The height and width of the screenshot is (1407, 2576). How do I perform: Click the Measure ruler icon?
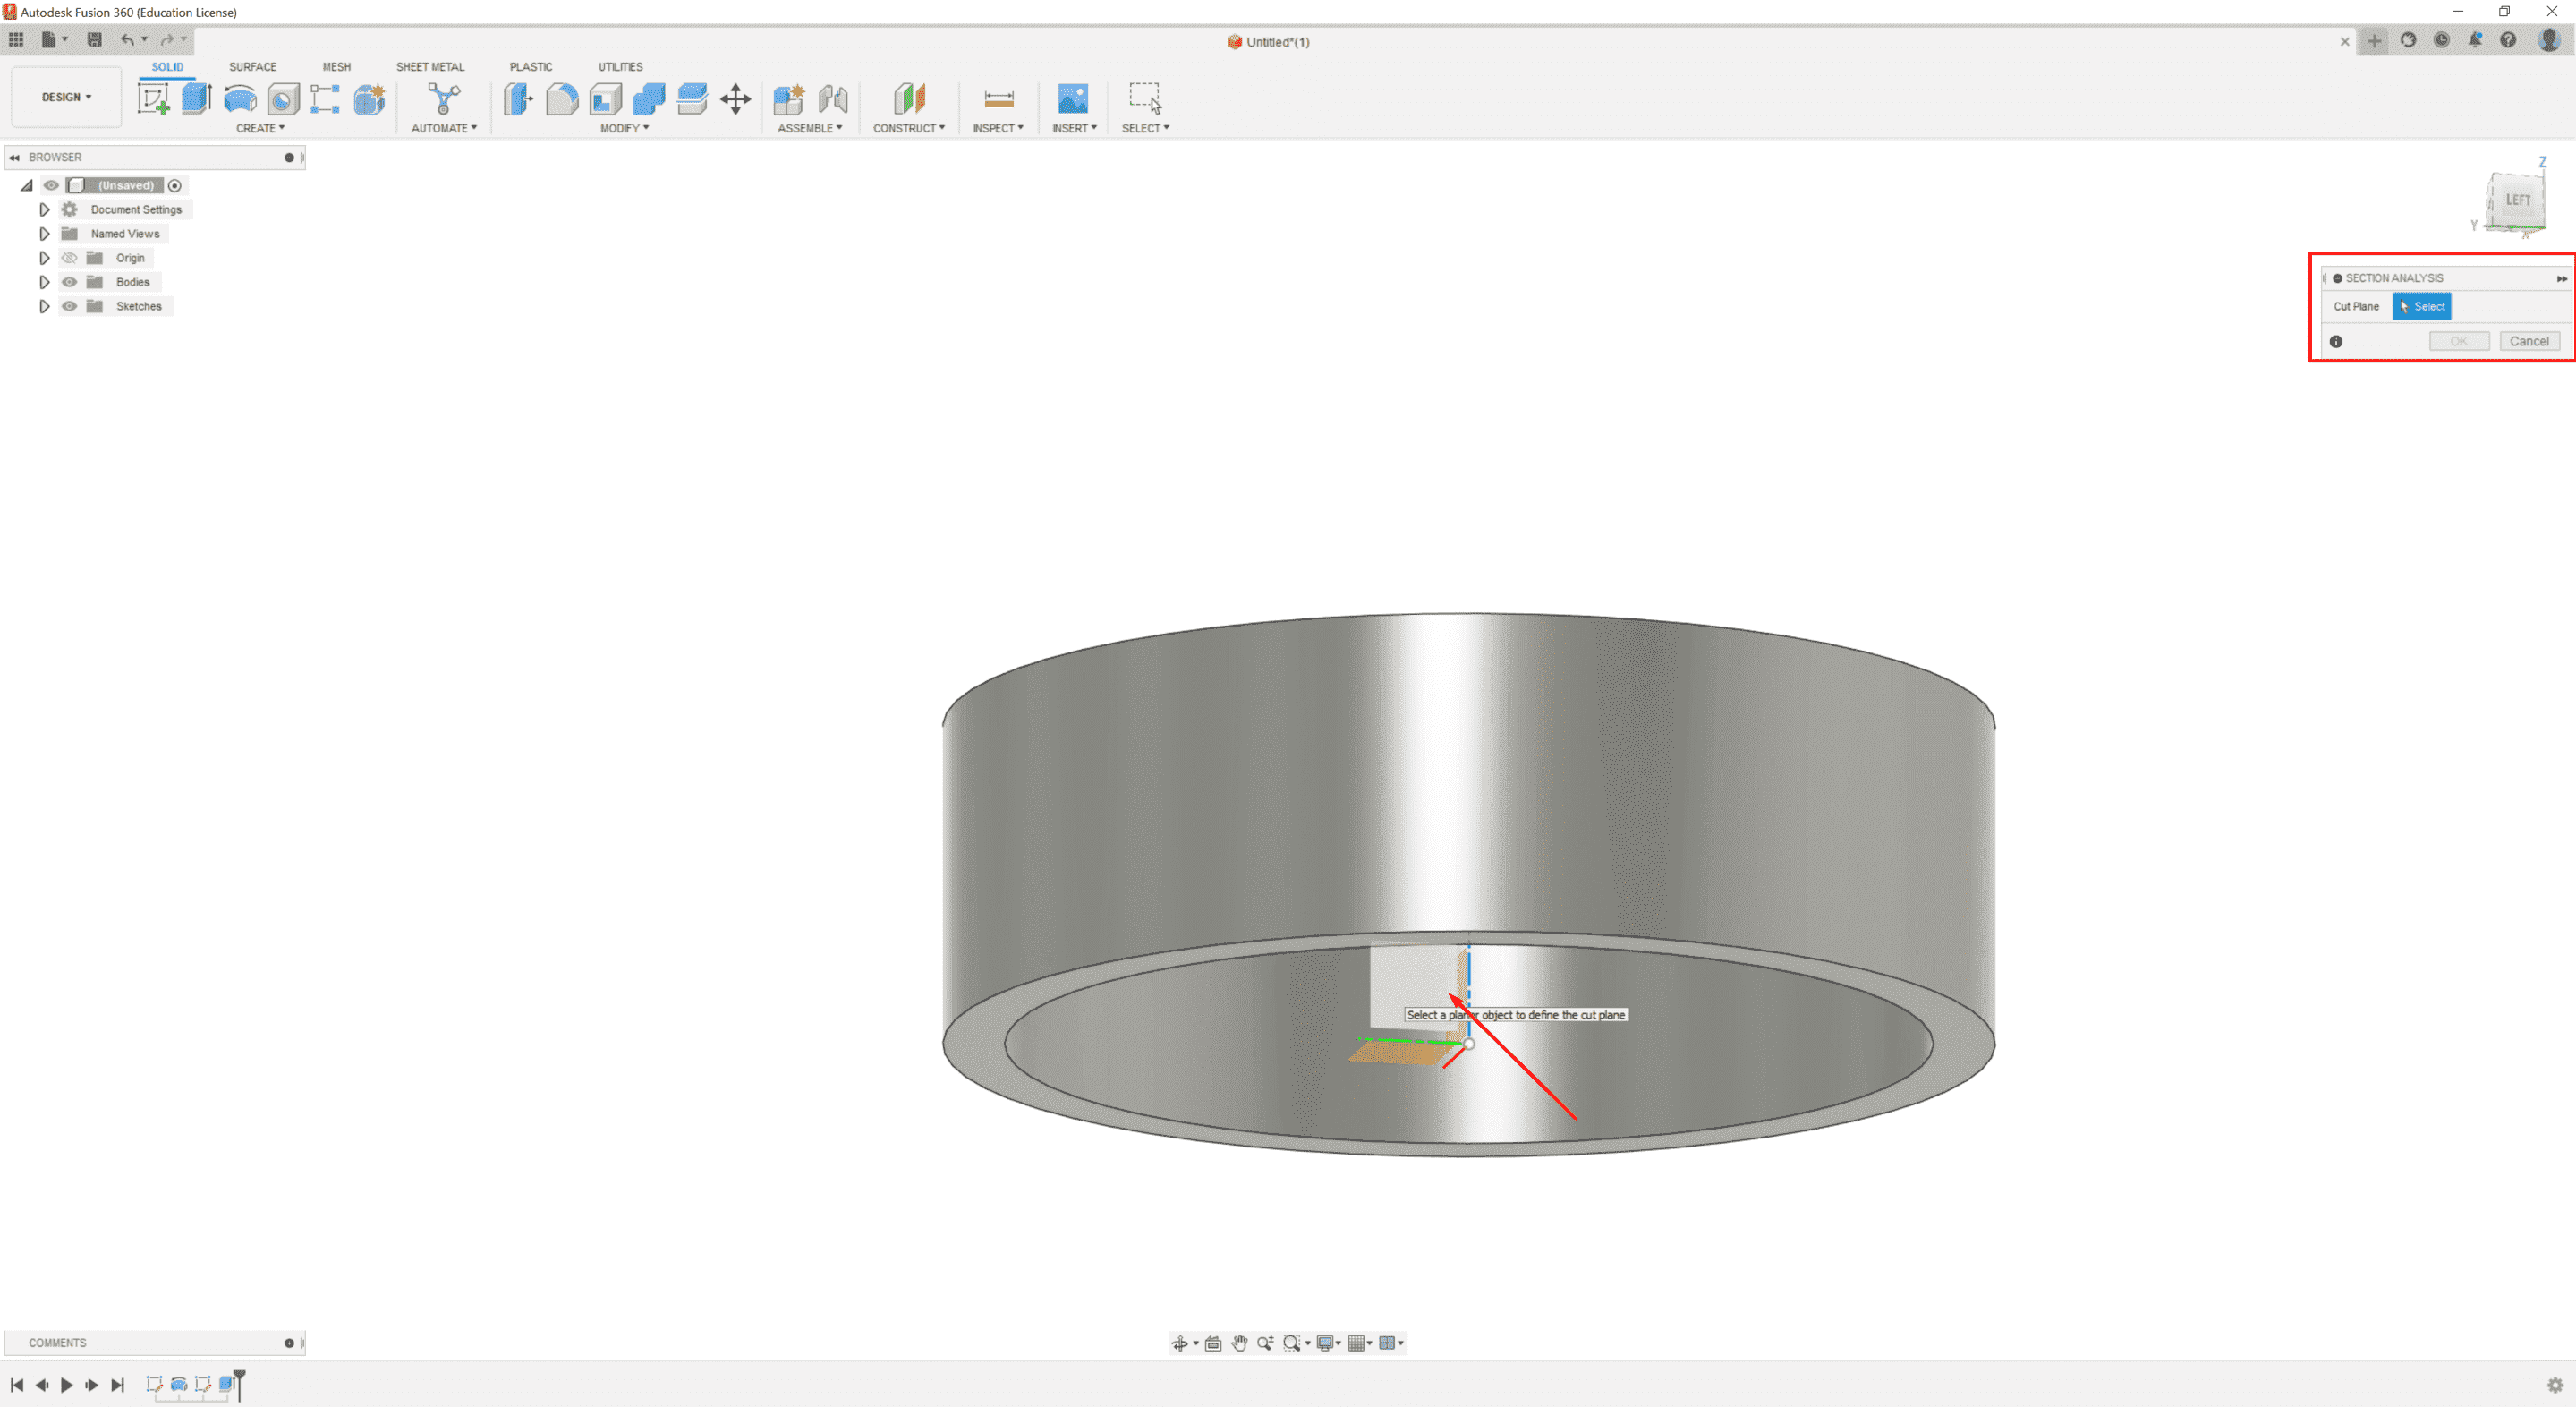(x=998, y=98)
